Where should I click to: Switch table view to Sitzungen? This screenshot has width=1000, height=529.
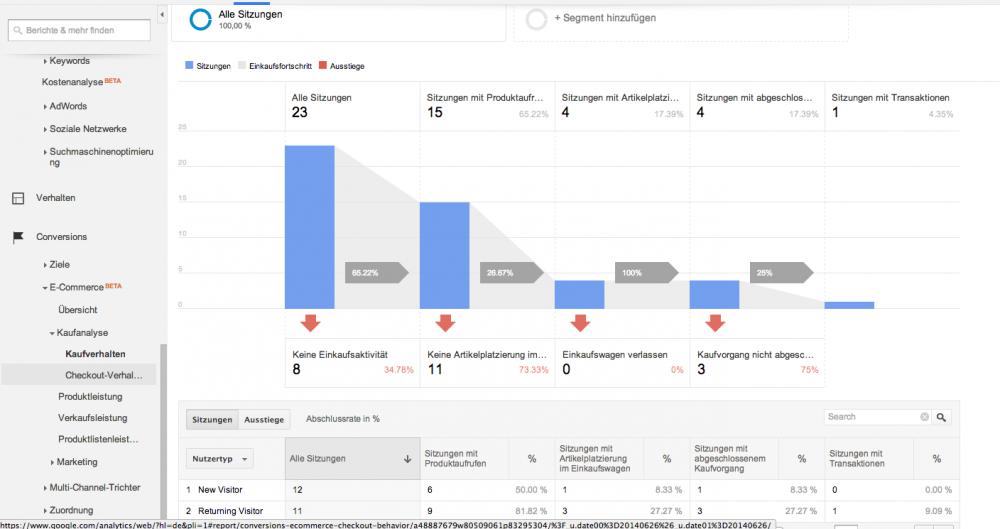point(212,419)
